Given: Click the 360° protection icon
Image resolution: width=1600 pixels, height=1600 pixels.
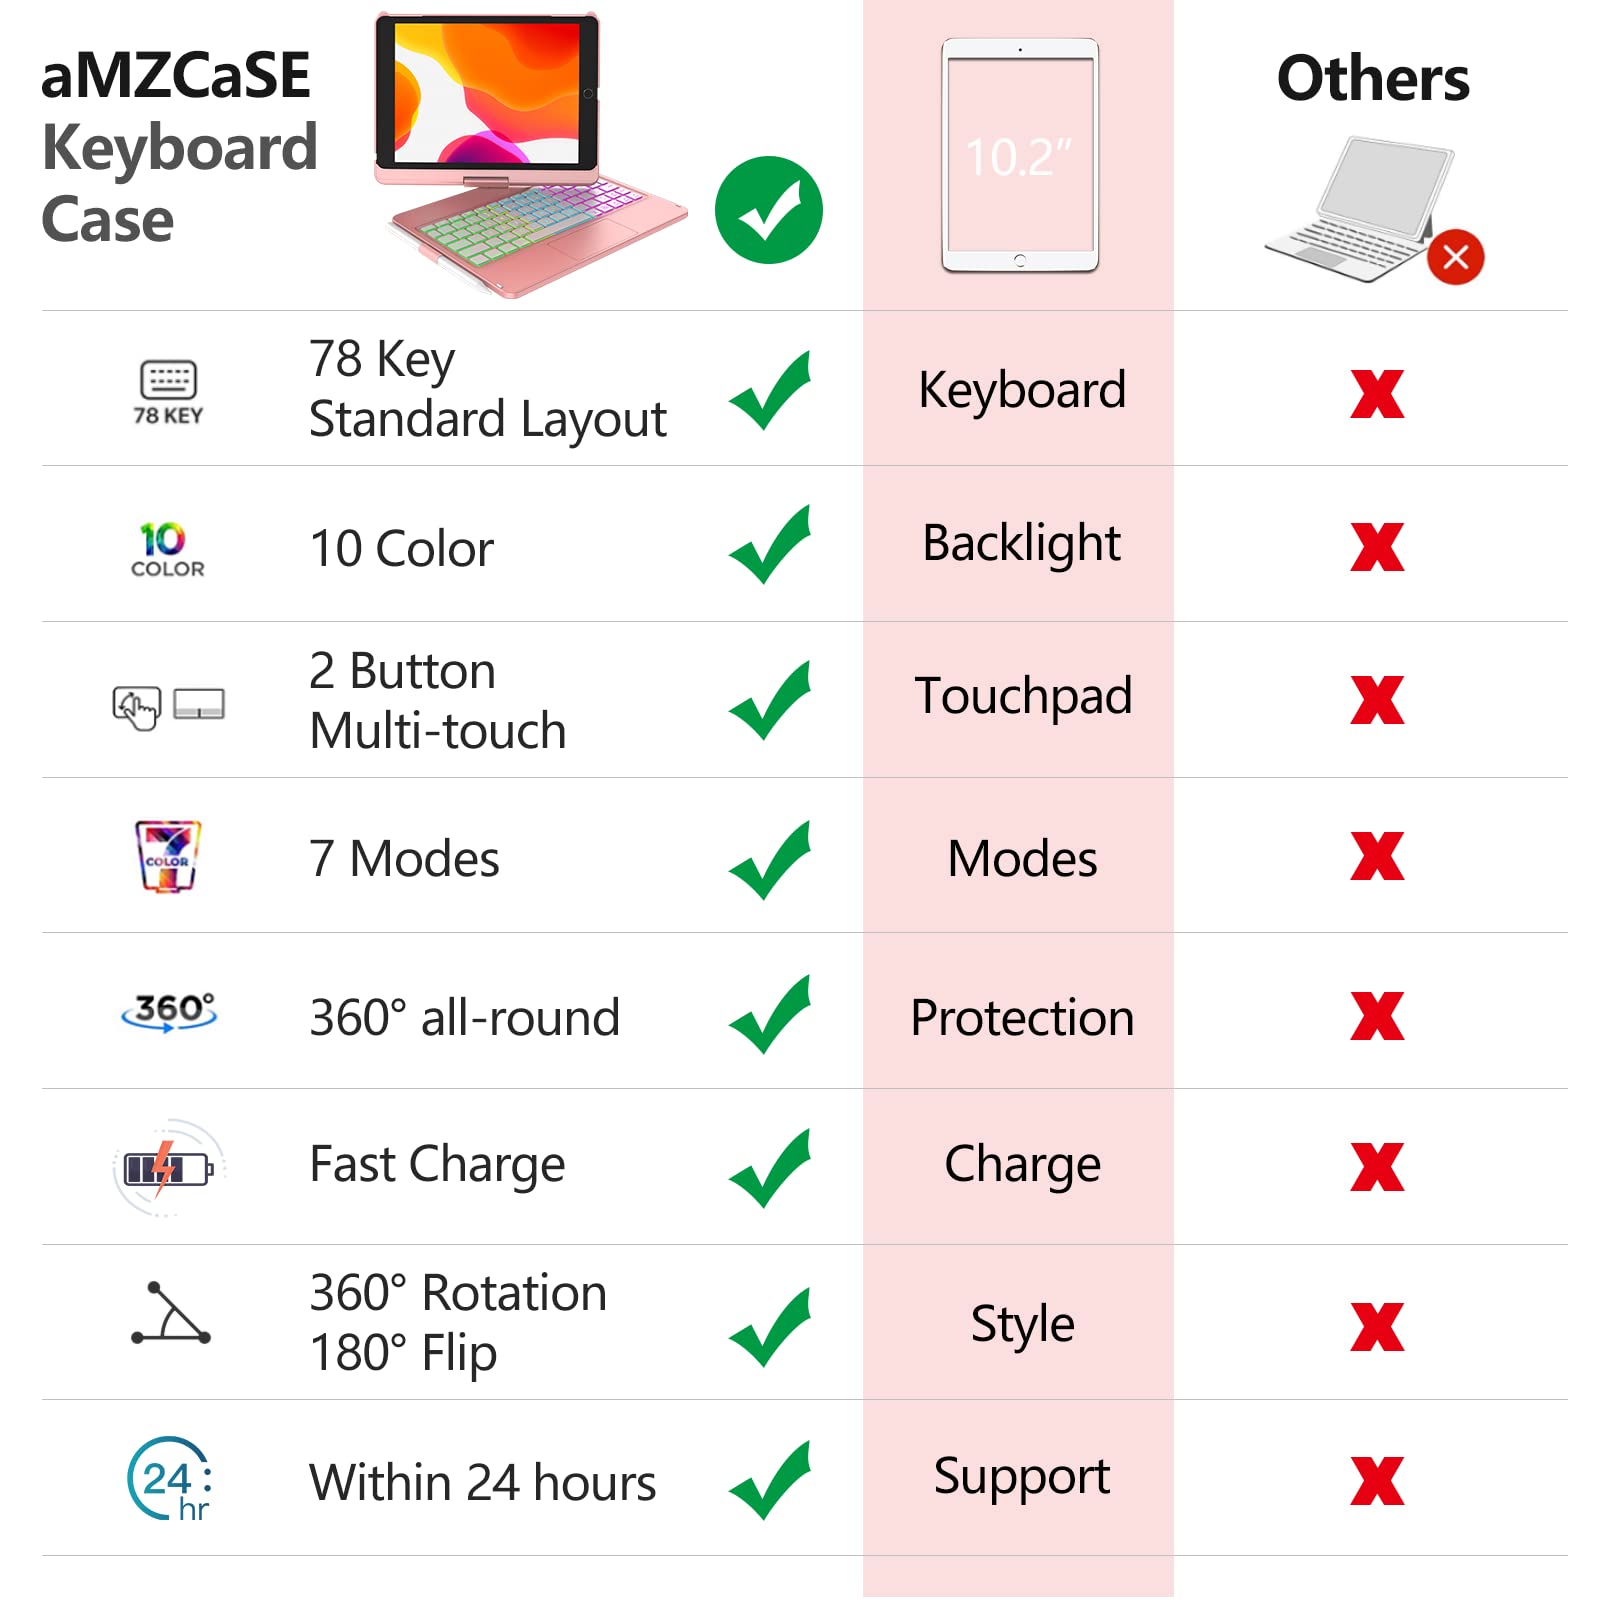Looking at the screenshot, I should 169,1012.
